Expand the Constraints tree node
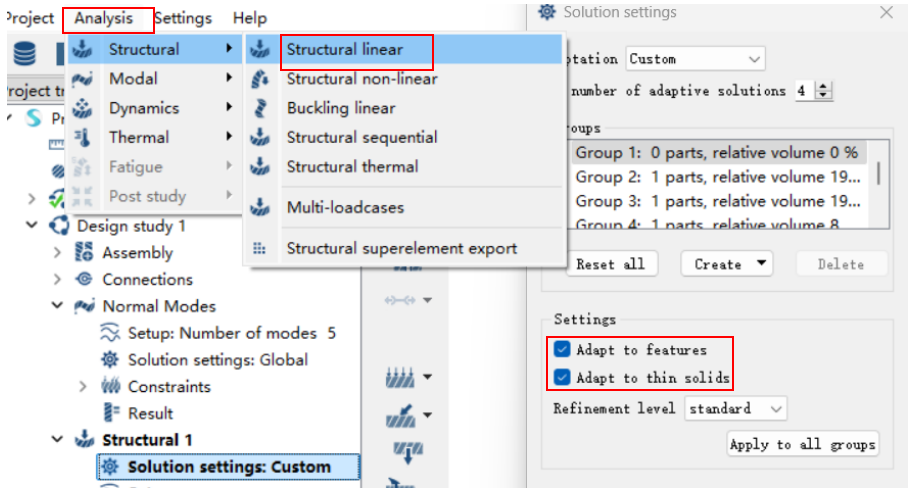 click(x=83, y=386)
